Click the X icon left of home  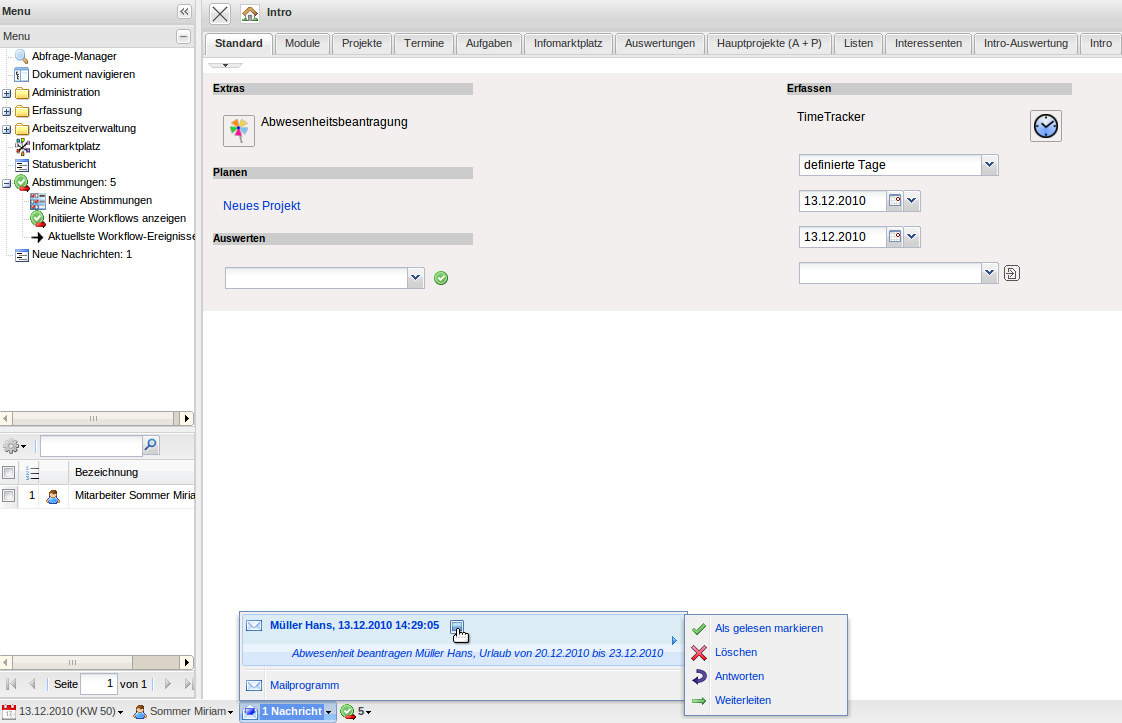220,14
